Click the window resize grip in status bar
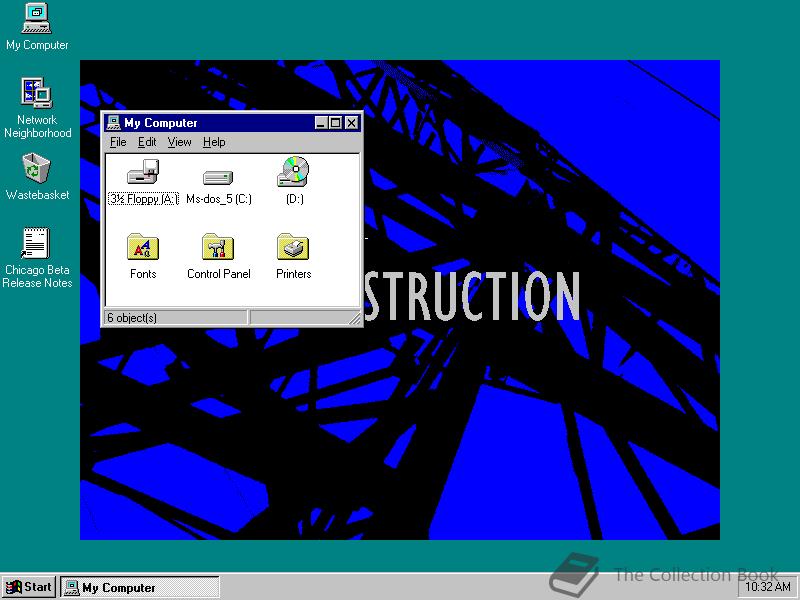800x600 pixels. click(x=355, y=319)
